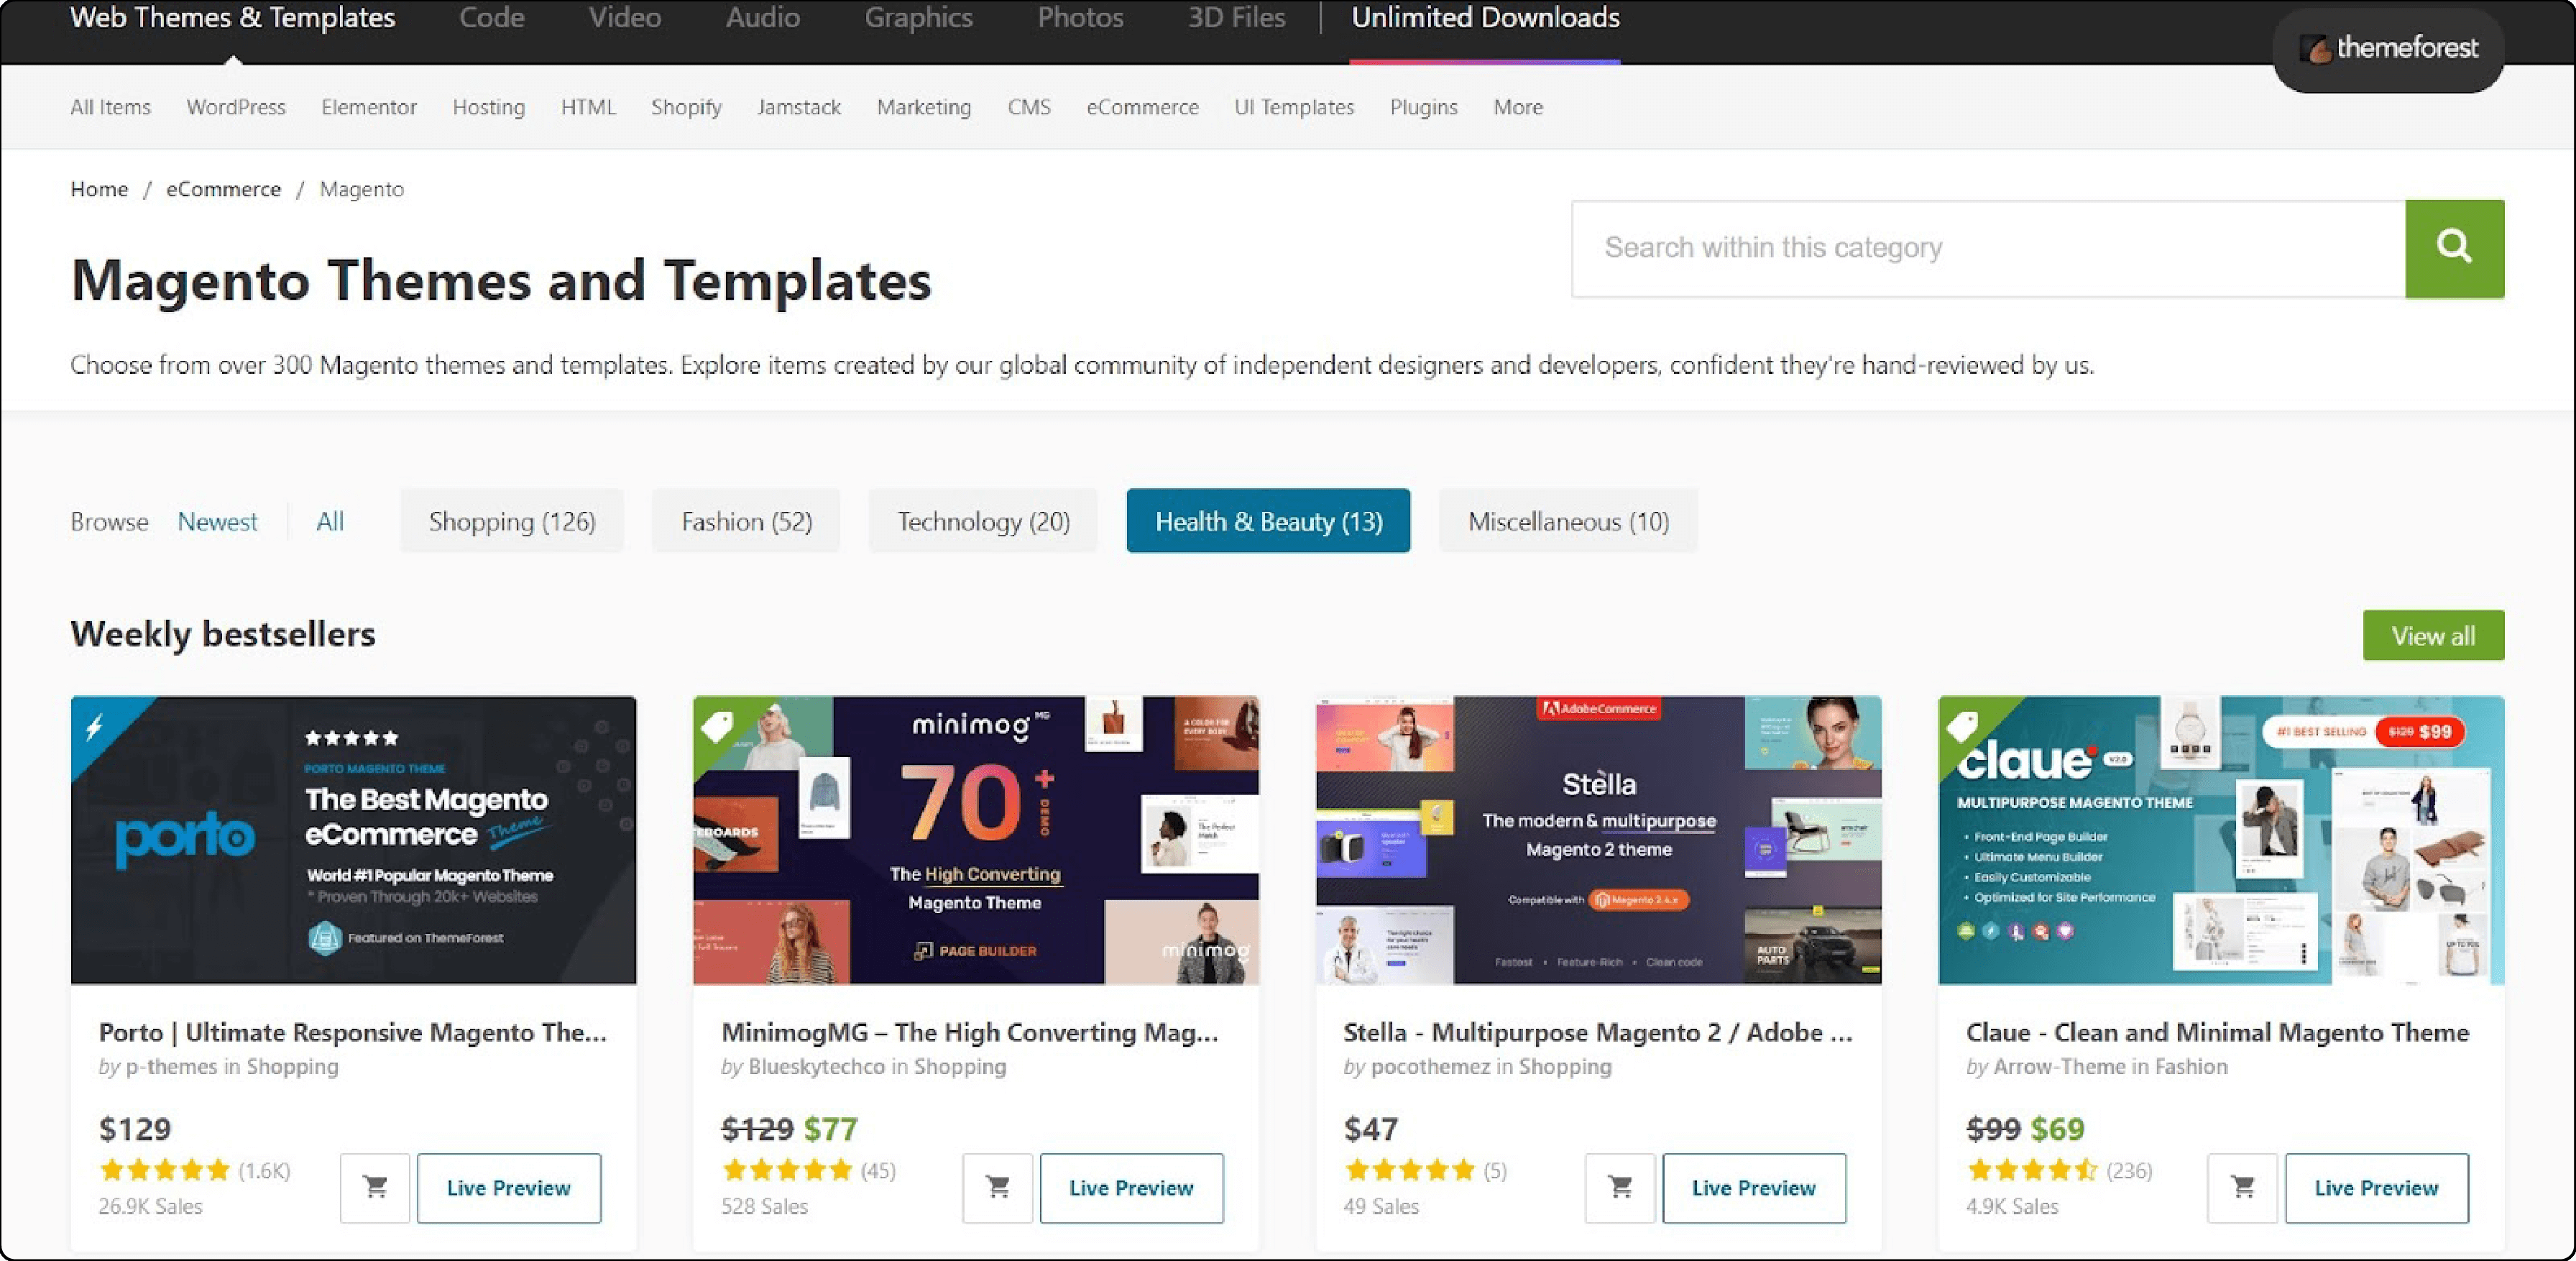
Task: Browse Newest items
Action: [x=217, y=521]
